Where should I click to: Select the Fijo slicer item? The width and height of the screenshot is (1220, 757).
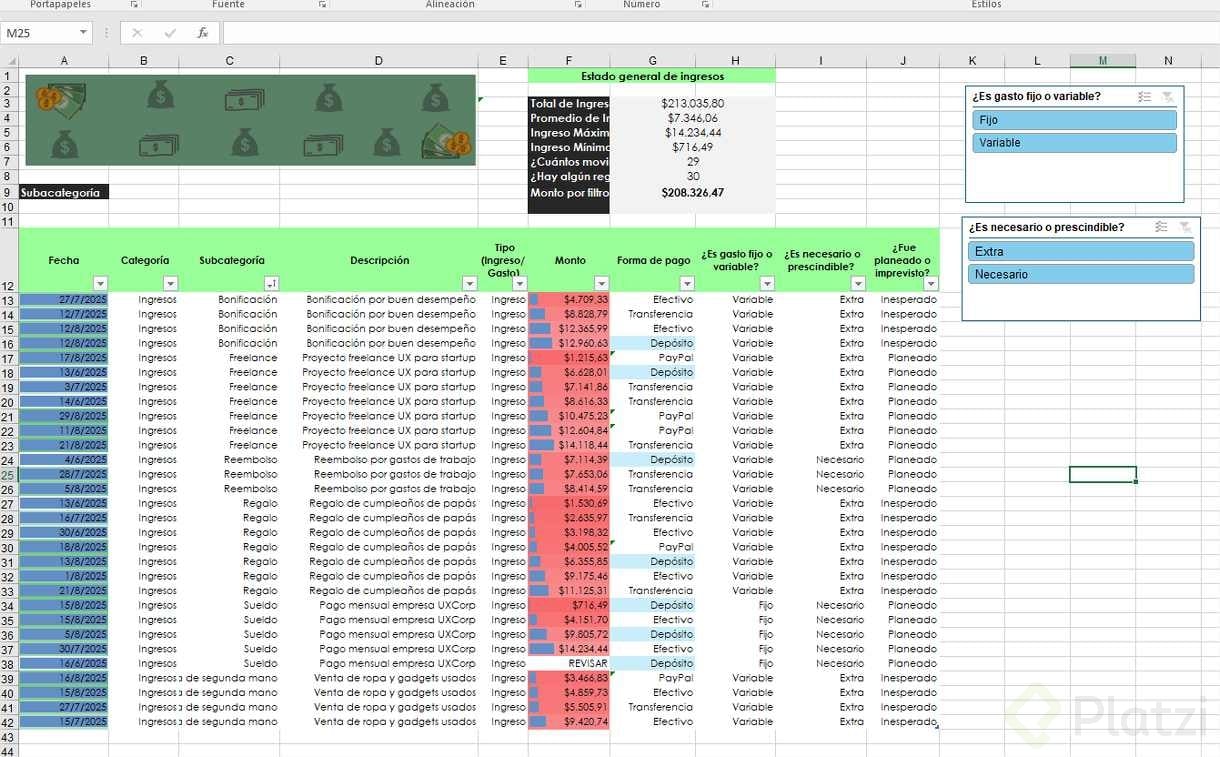(1074, 120)
